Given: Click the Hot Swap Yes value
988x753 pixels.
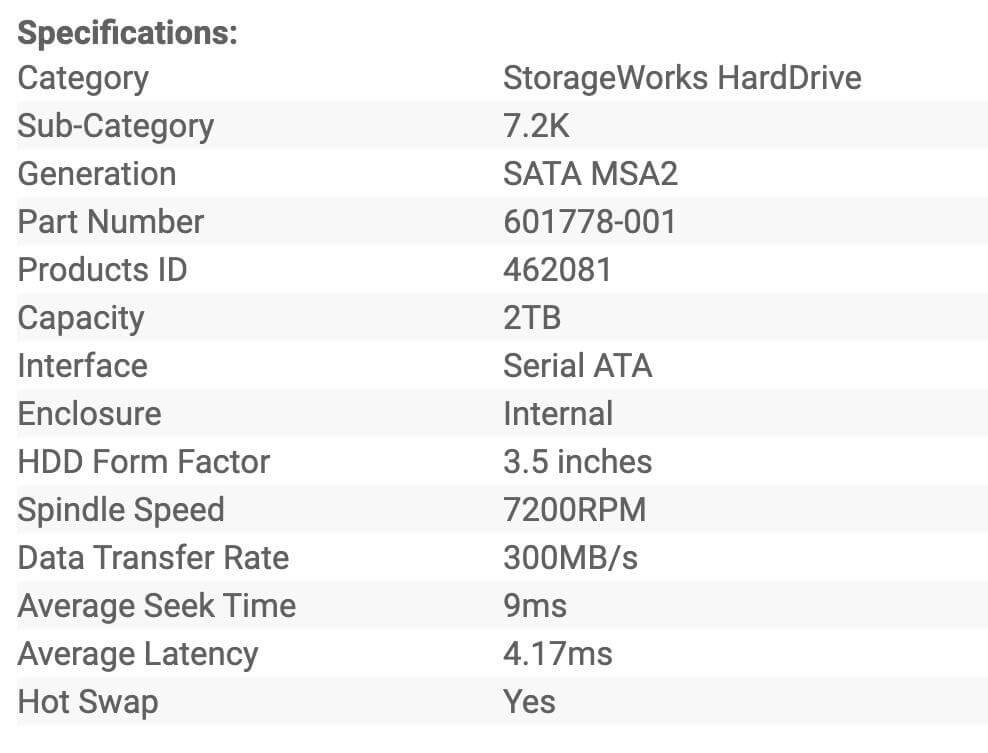Looking at the screenshot, I should (x=529, y=702).
